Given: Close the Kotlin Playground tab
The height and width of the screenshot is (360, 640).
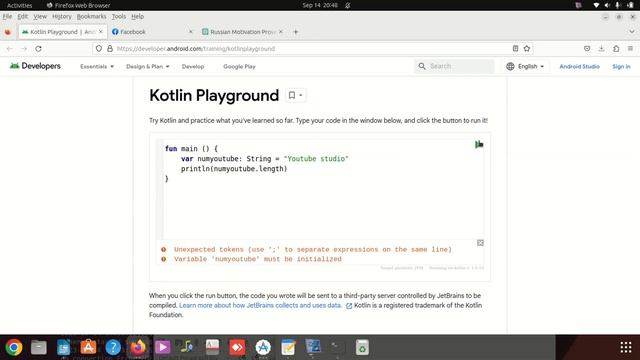Looking at the screenshot, I should pos(101,32).
